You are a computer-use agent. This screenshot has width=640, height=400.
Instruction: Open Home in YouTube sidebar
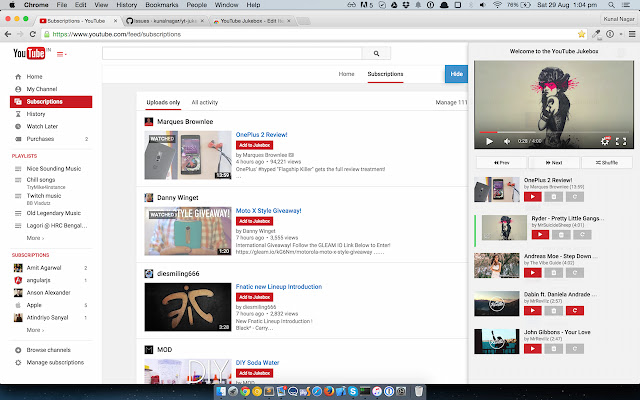coord(34,77)
